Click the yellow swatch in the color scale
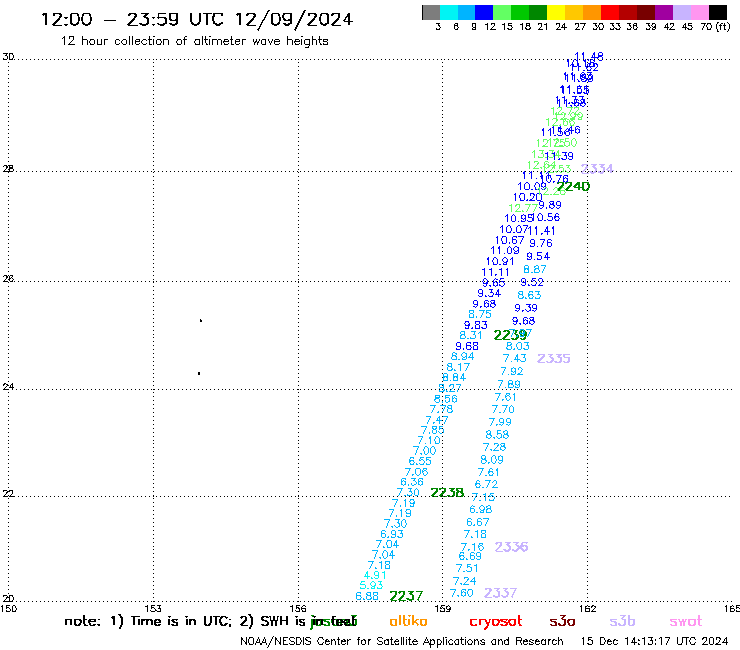 click(556, 12)
